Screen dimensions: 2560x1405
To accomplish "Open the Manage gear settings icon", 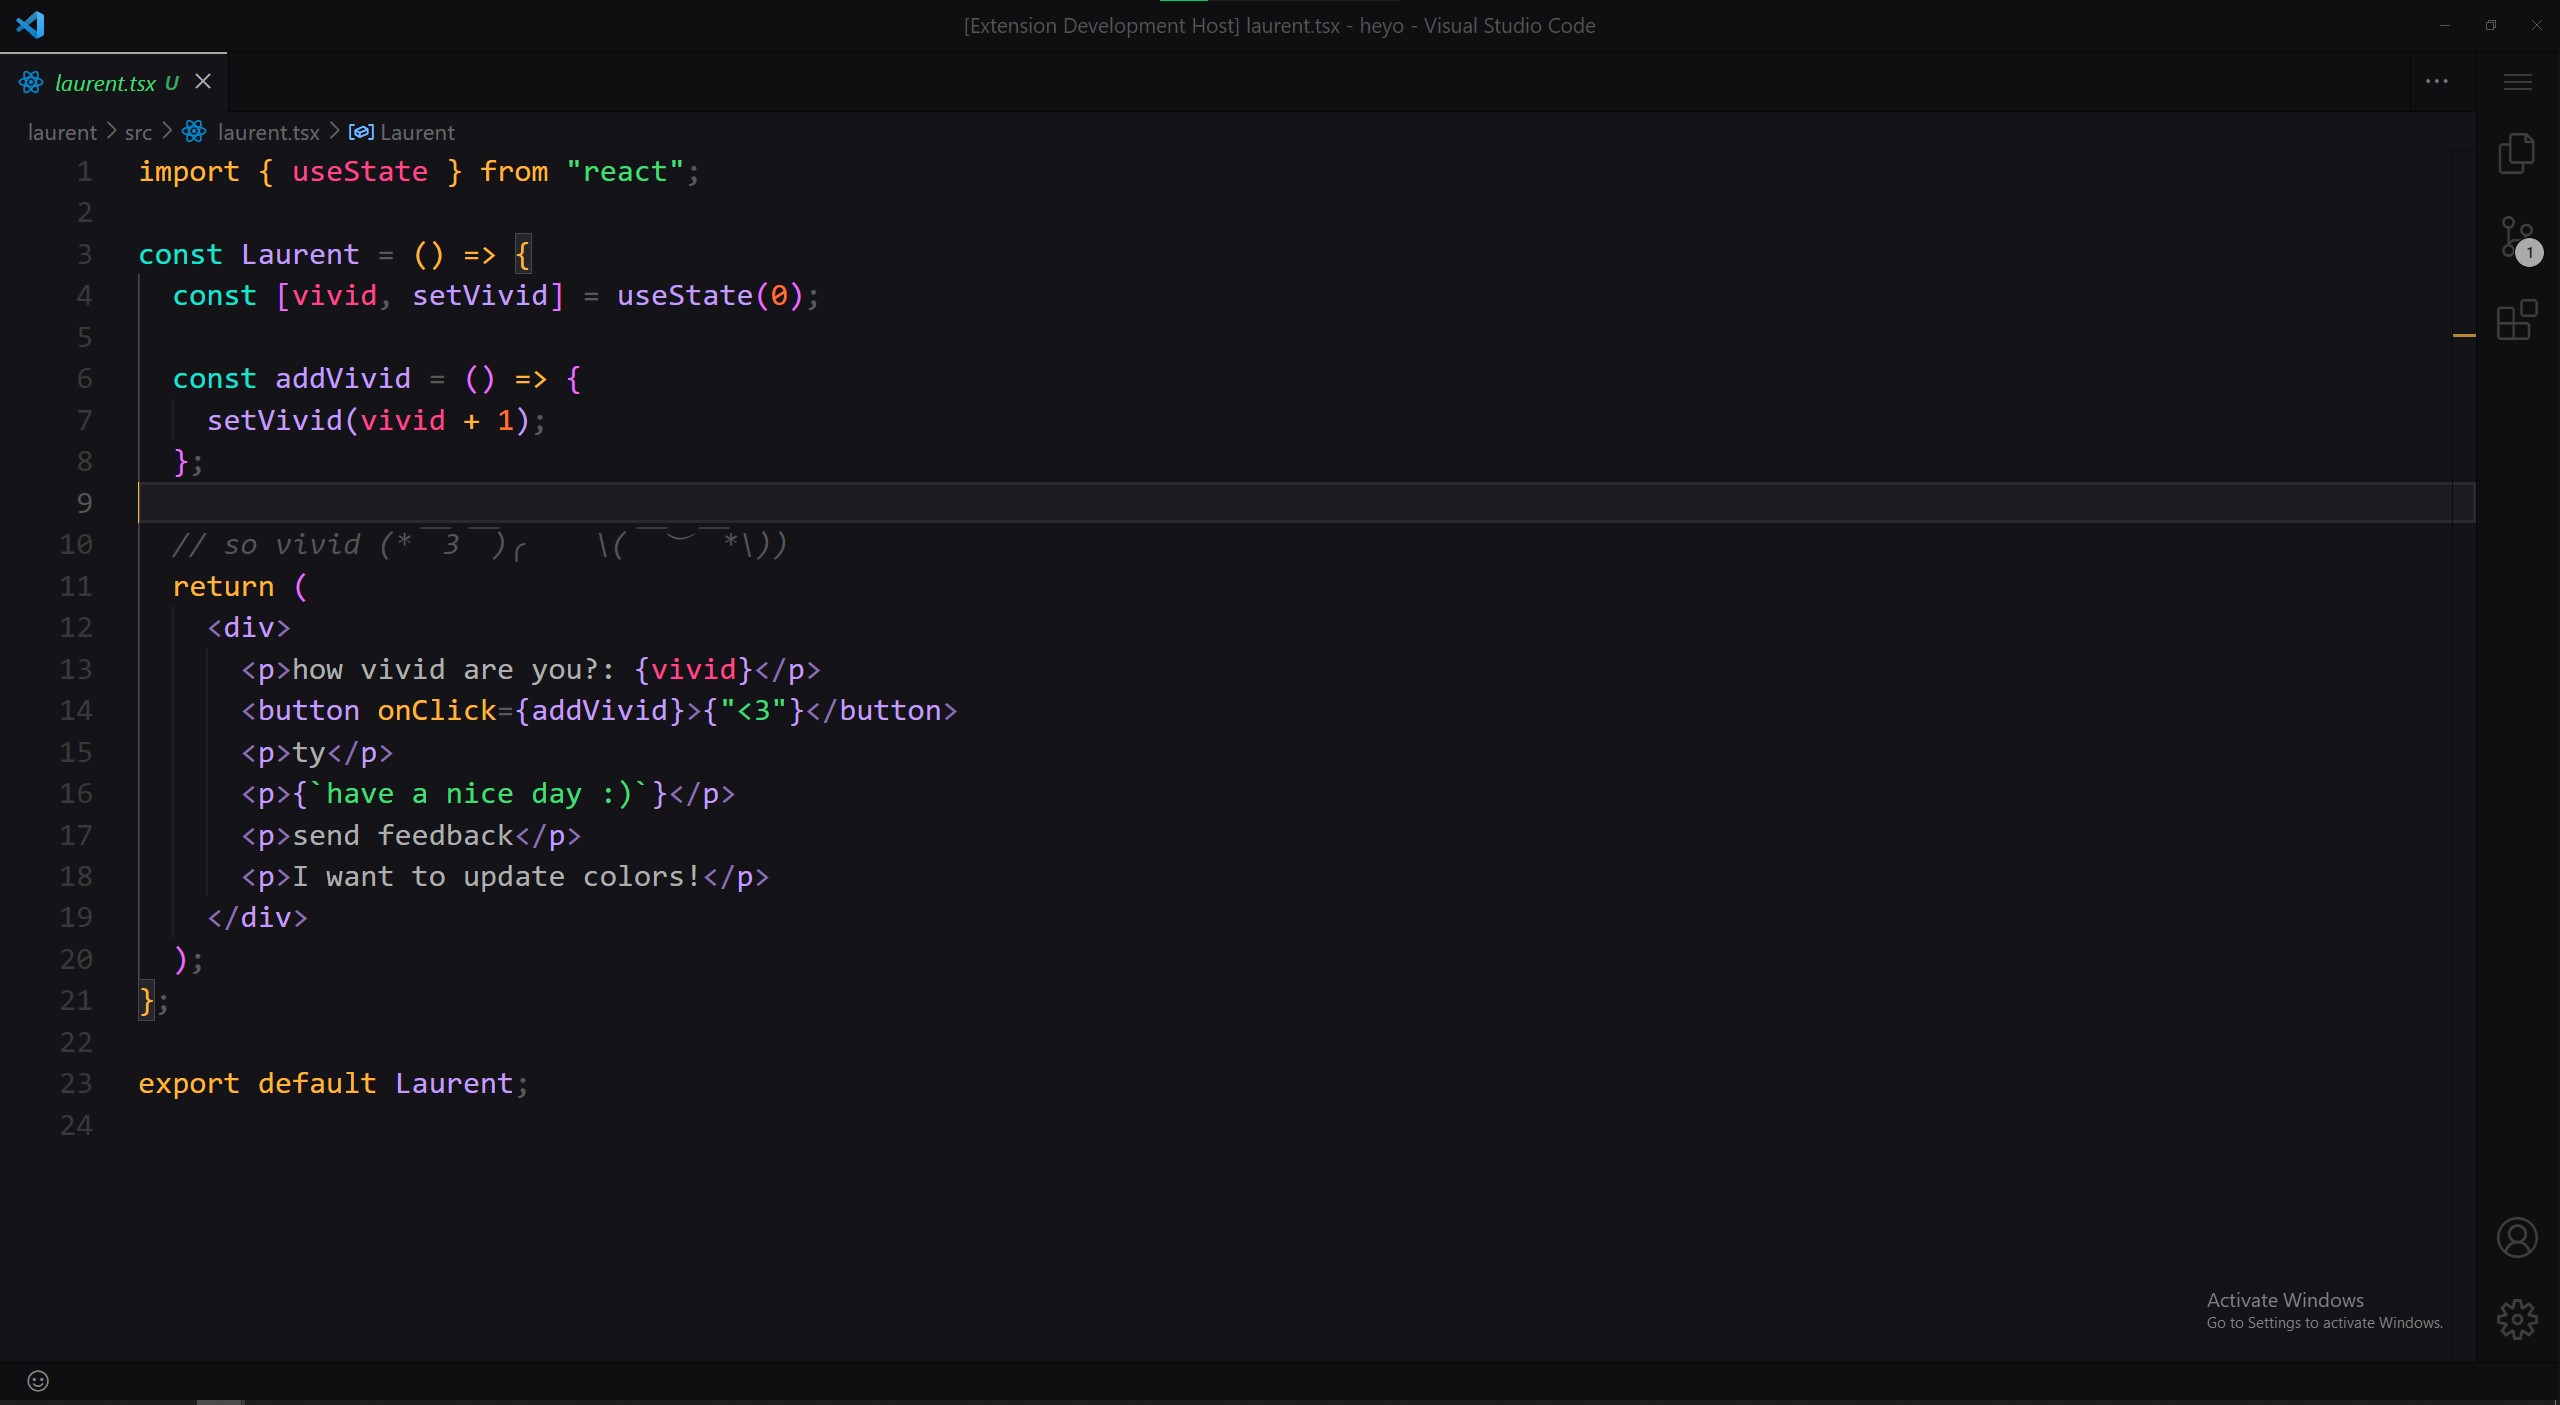I will [x=2516, y=1319].
